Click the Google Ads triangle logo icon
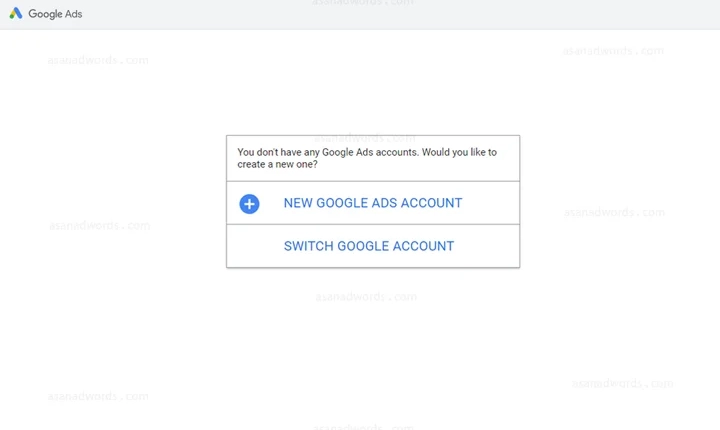Screen dimensions: 720x430 click(x=16, y=13)
